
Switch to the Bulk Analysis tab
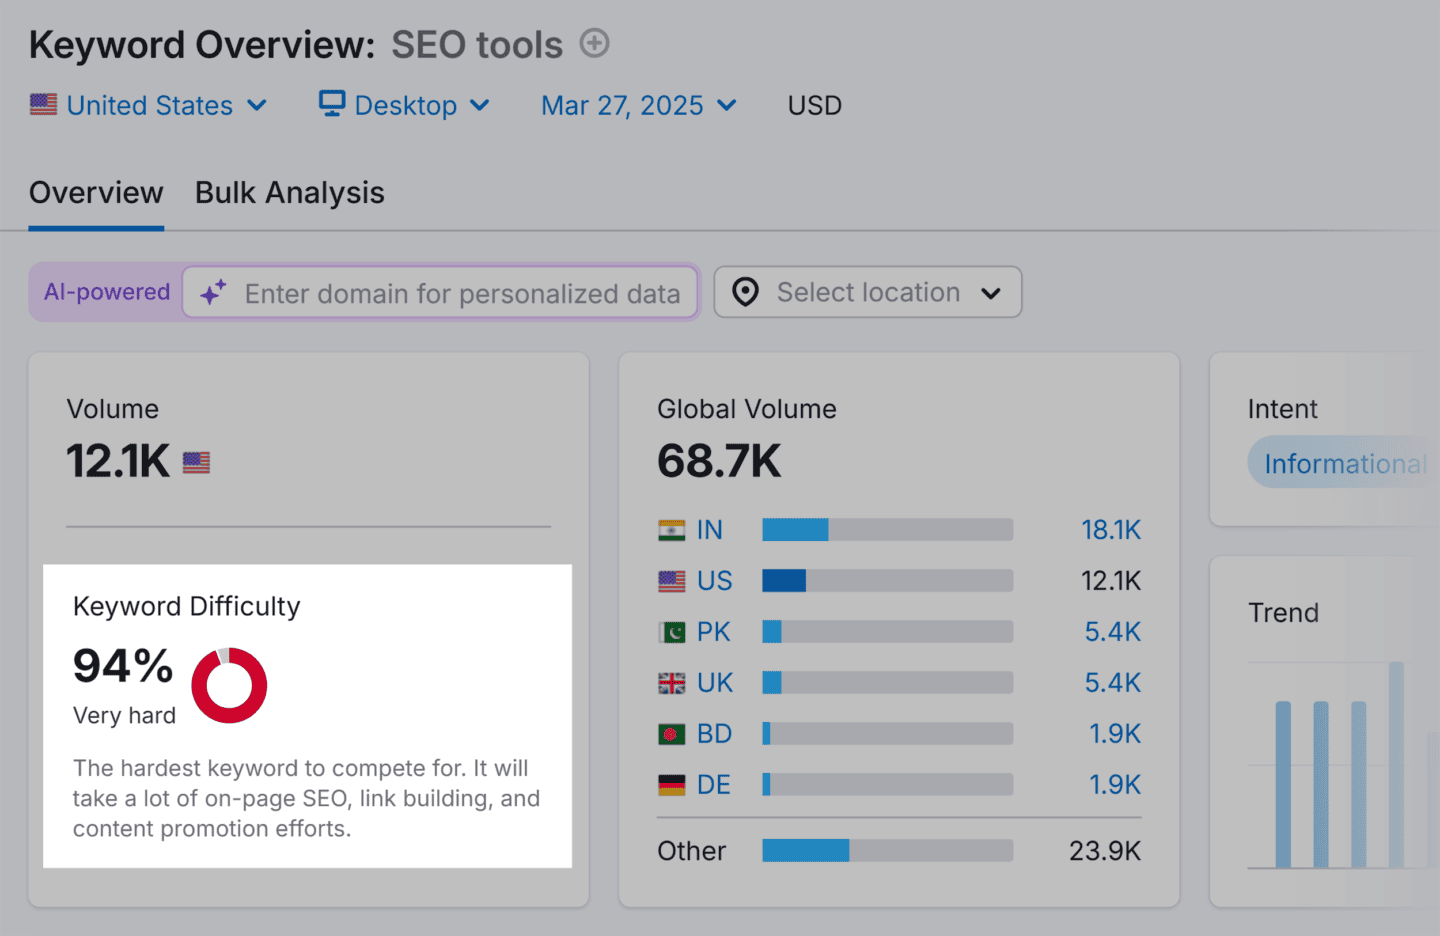pos(289,193)
